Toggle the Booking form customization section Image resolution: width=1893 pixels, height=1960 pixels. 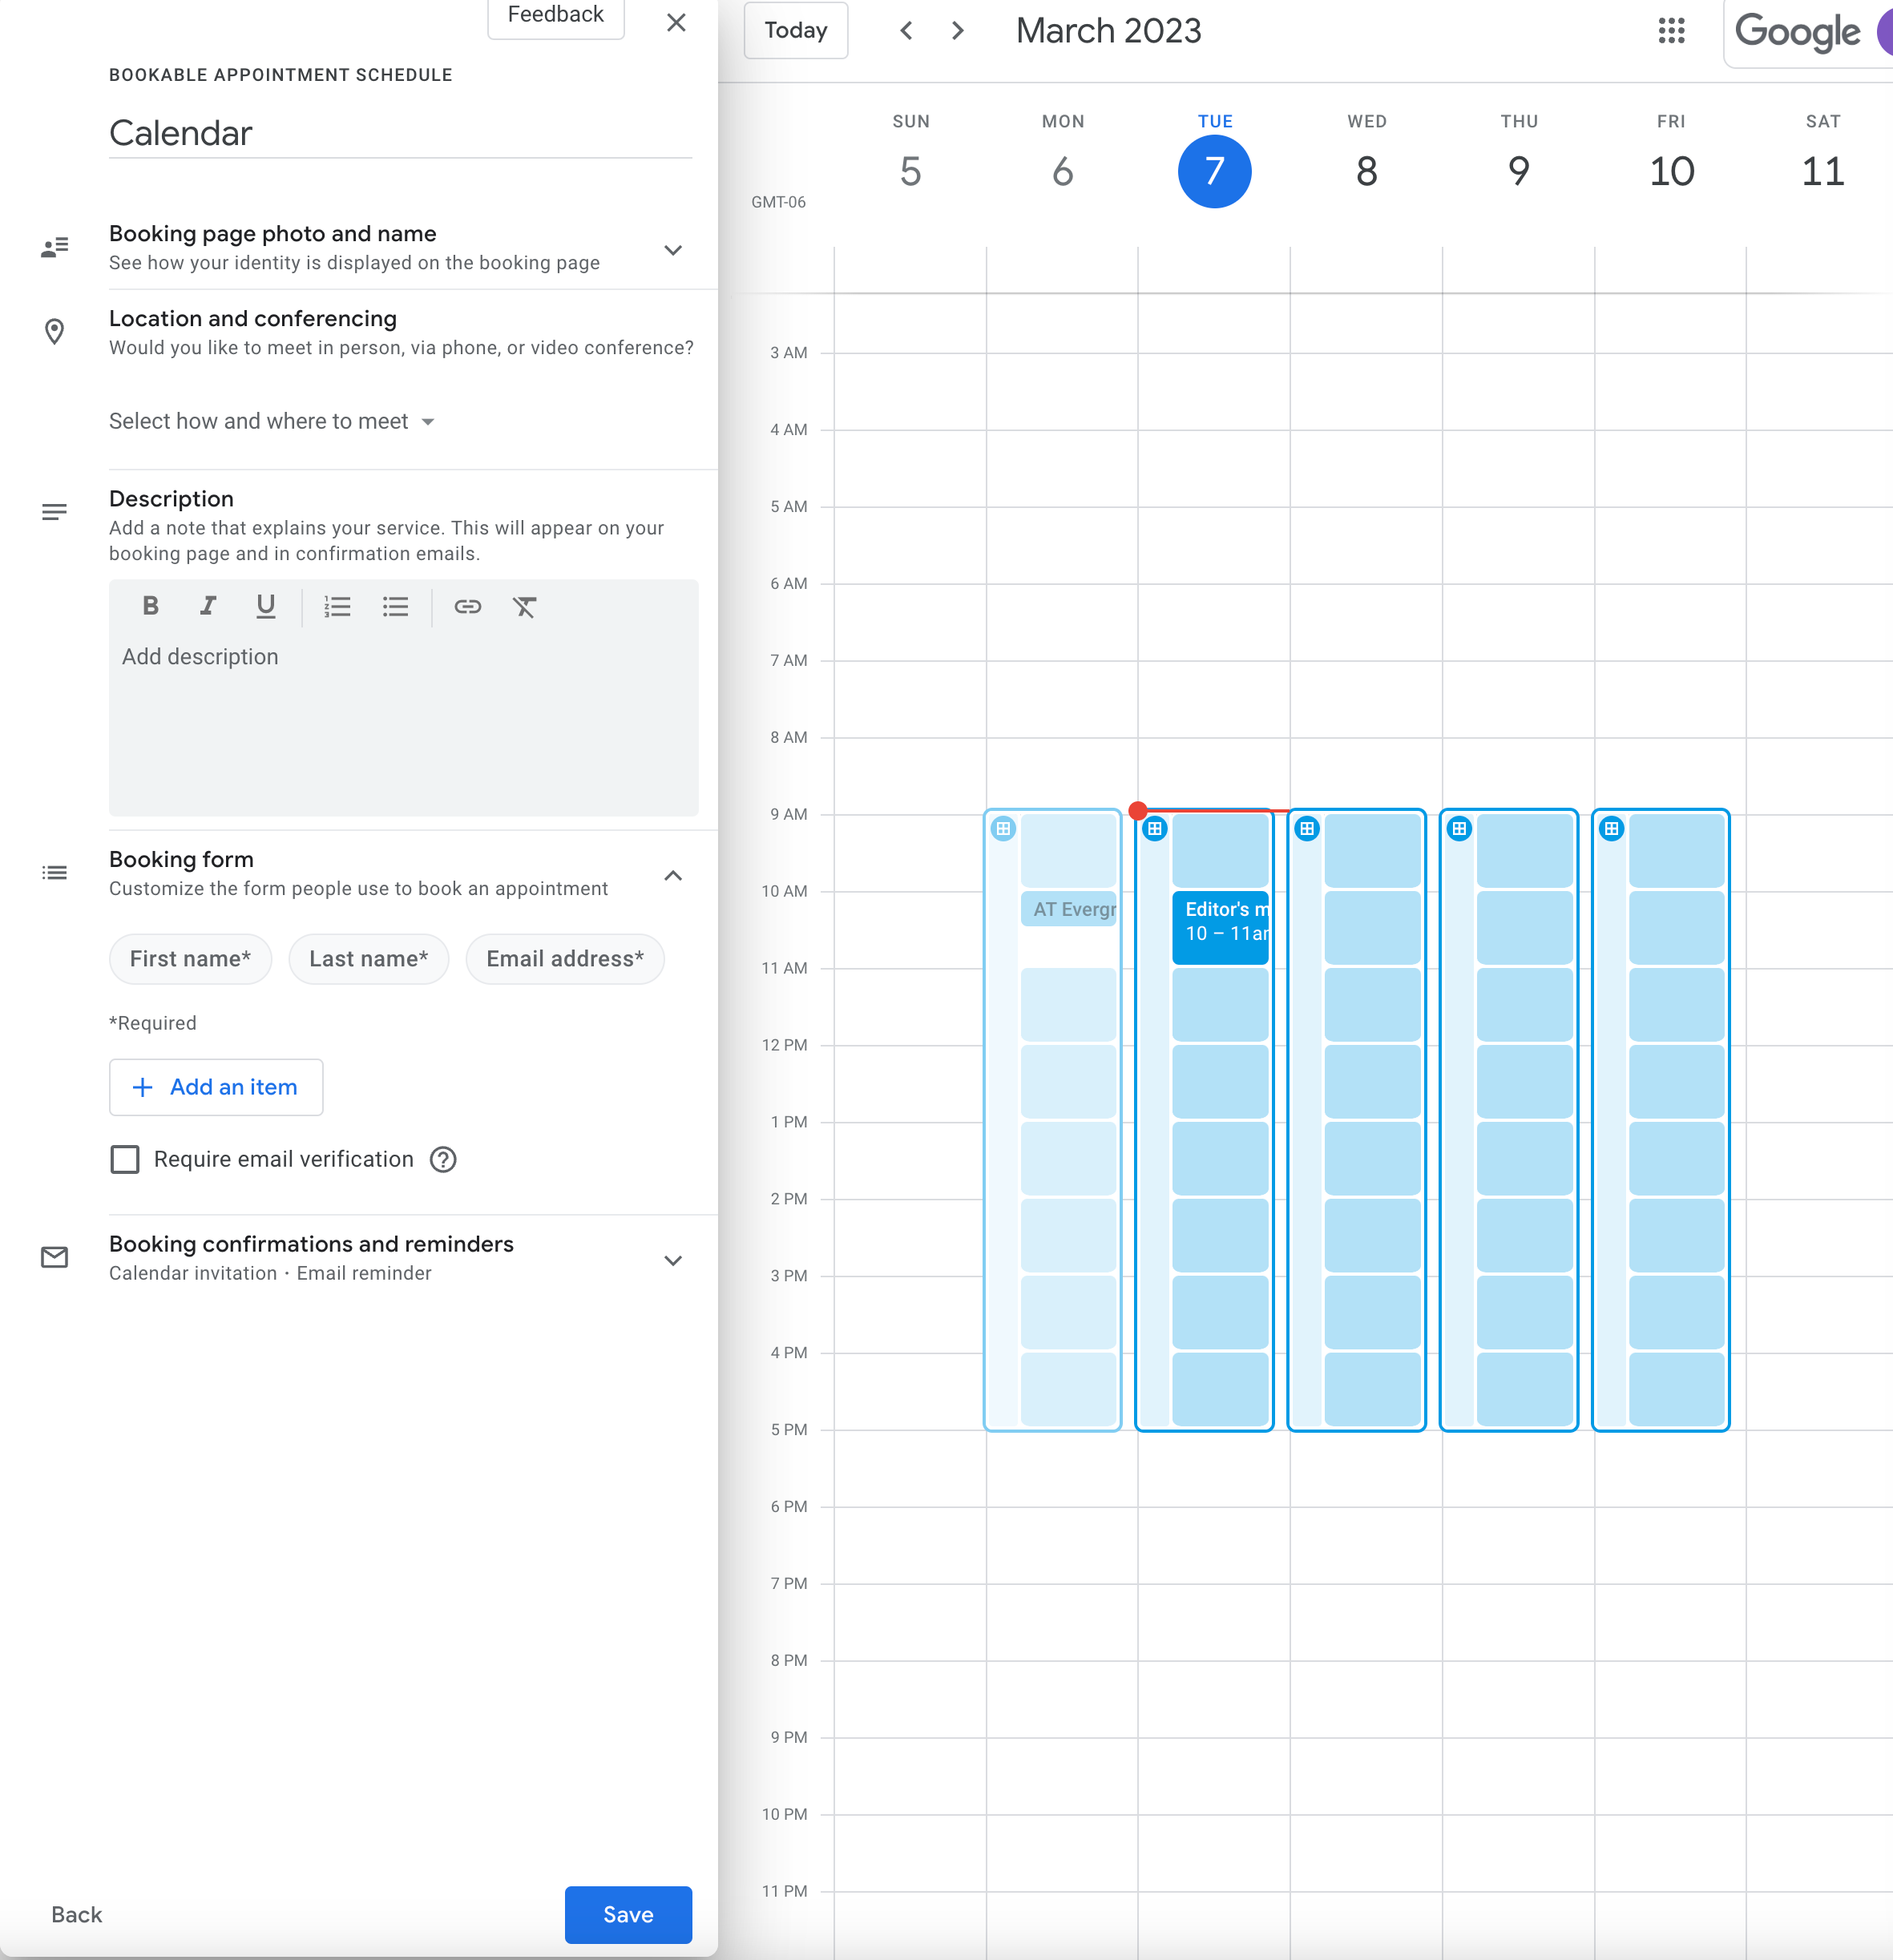tap(672, 875)
